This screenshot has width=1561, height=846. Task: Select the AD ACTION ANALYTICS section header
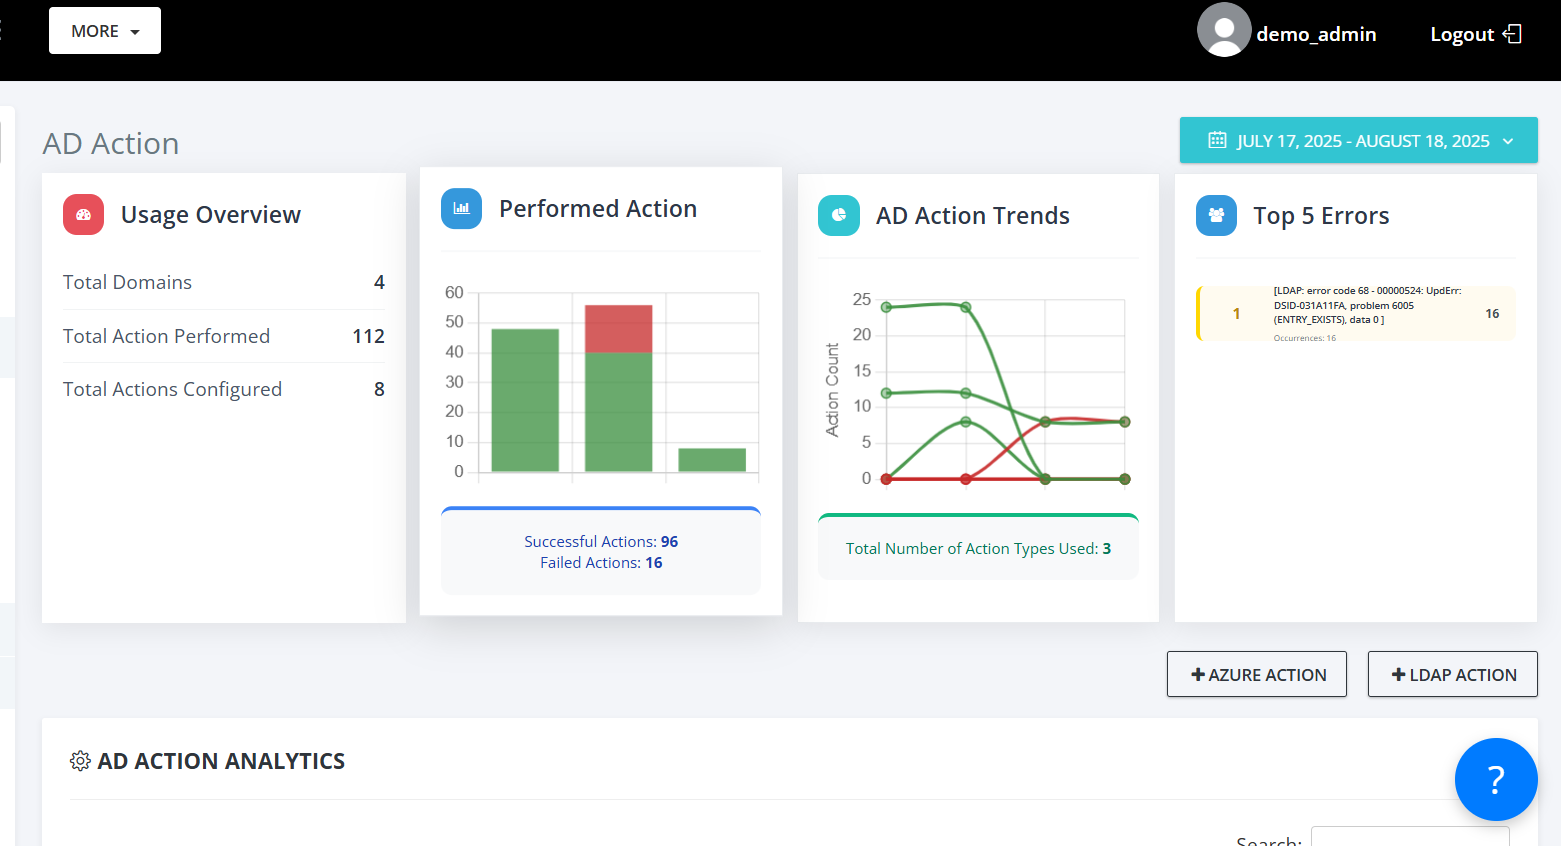[220, 761]
